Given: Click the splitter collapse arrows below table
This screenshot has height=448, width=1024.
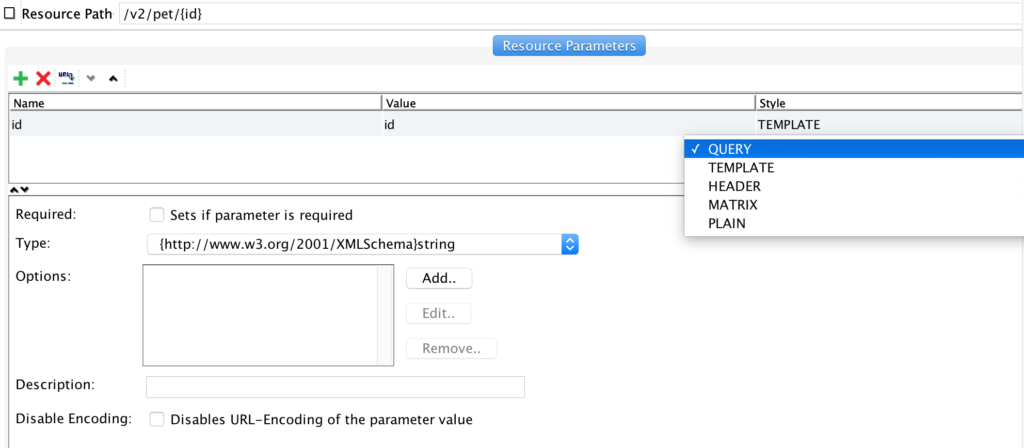Looking at the screenshot, I should click(19, 189).
